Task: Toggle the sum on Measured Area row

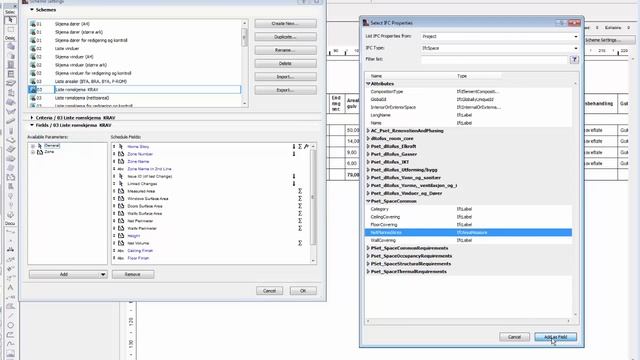Action: tap(300, 191)
